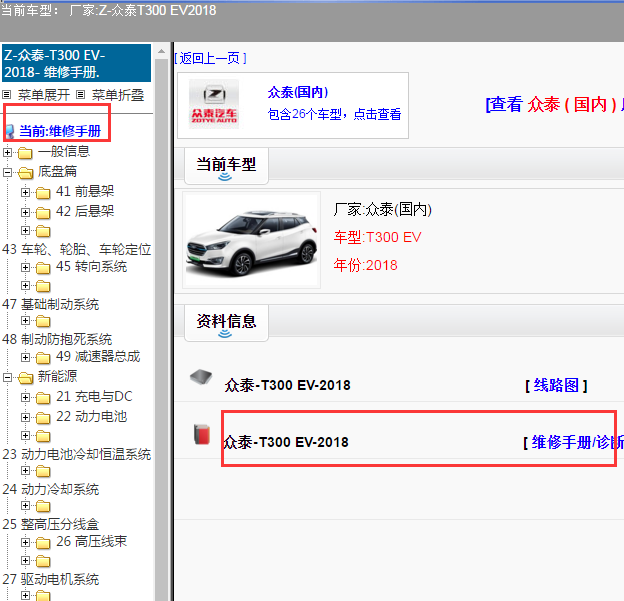Click the Zotye brand logo image

pyautogui.click(x=214, y=104)
